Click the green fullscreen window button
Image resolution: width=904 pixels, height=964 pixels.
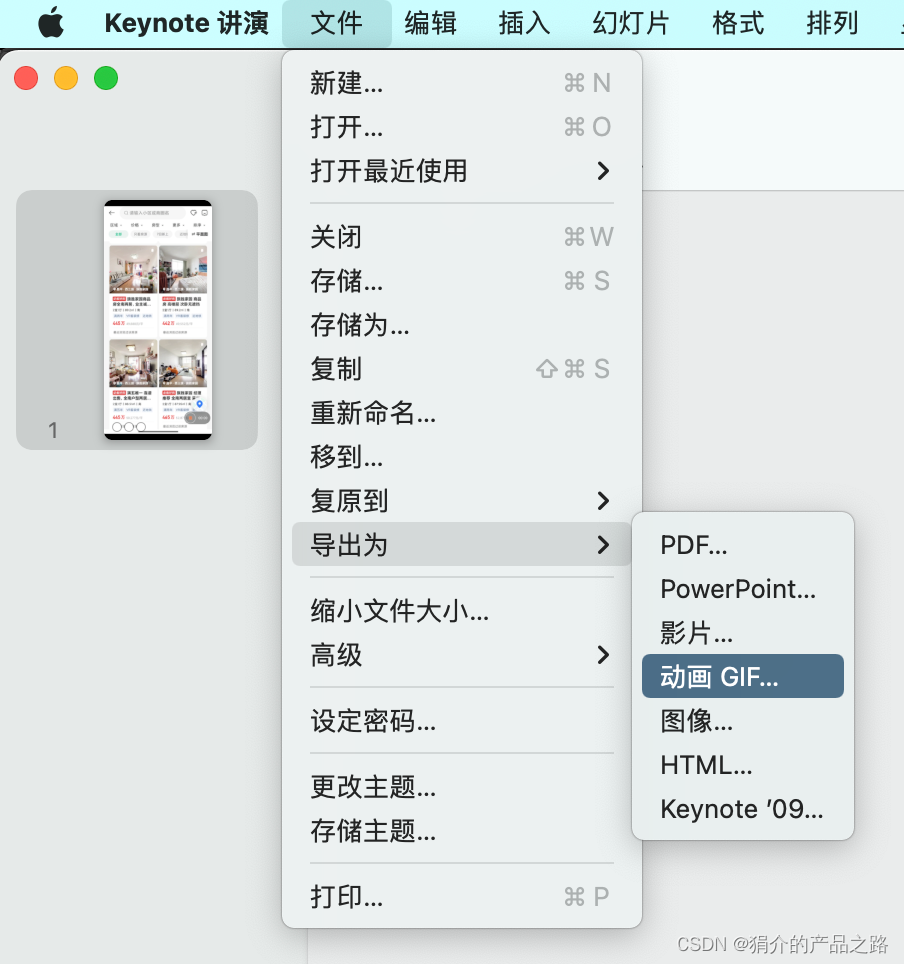pyautogui.click(x=106, y=78)
